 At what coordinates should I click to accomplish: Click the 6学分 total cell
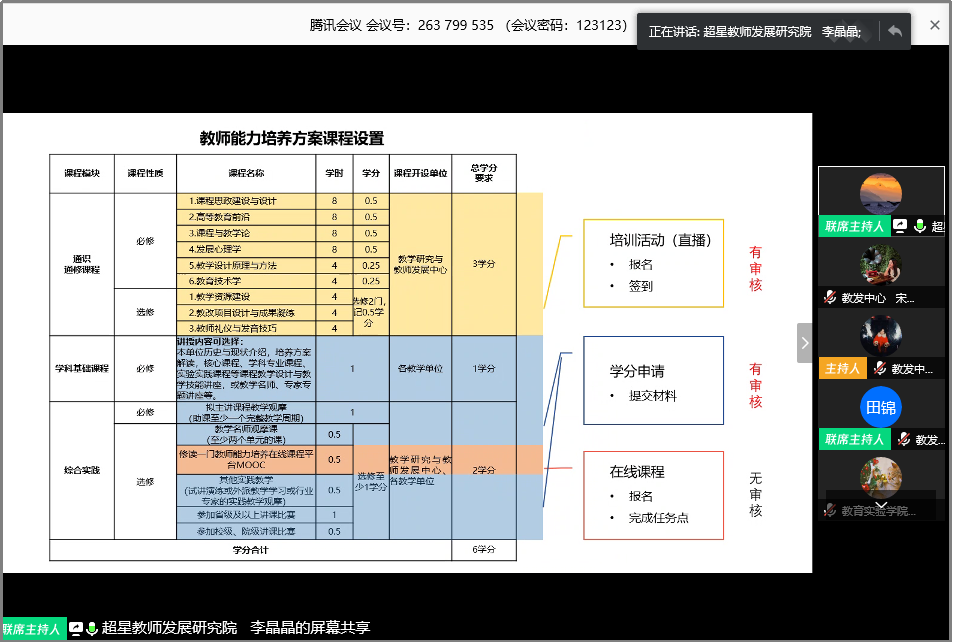pos(484,550)
